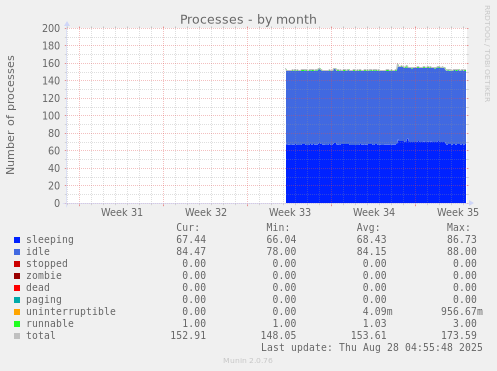Viewport: 497px width, 371px height.
Task: Click the y-axis label 100
Action: [x=51, y=116]
